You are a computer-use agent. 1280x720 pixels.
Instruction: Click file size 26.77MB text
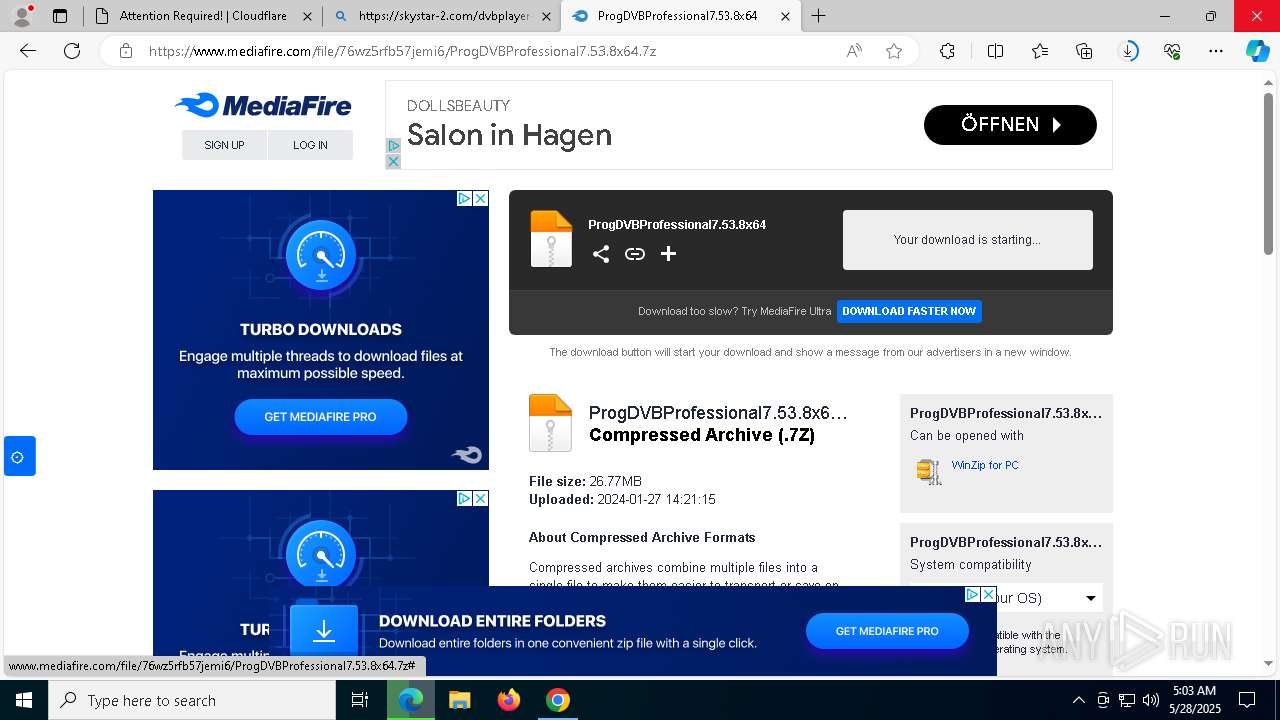tap(615, 481)
